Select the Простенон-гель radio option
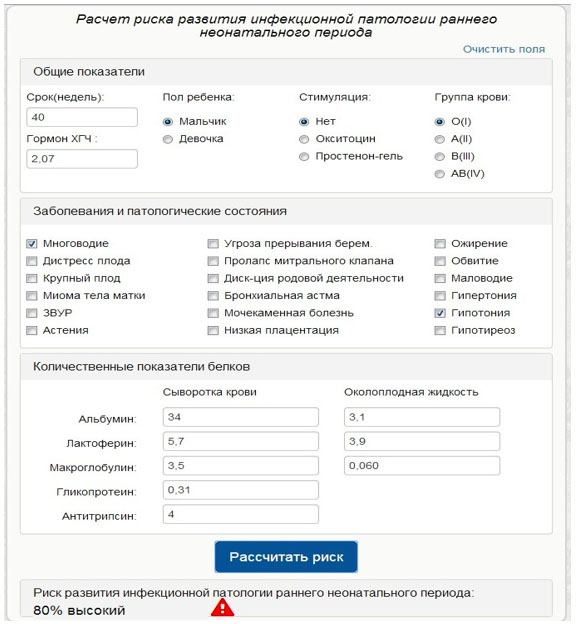Screen dimensions: 577x624 click(304, 157)
